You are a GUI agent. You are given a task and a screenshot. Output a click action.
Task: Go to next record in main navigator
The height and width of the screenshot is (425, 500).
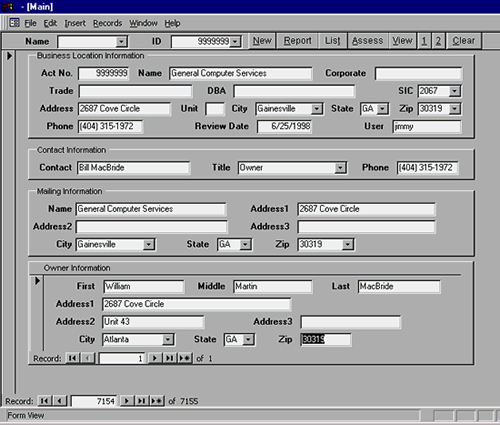127,400
